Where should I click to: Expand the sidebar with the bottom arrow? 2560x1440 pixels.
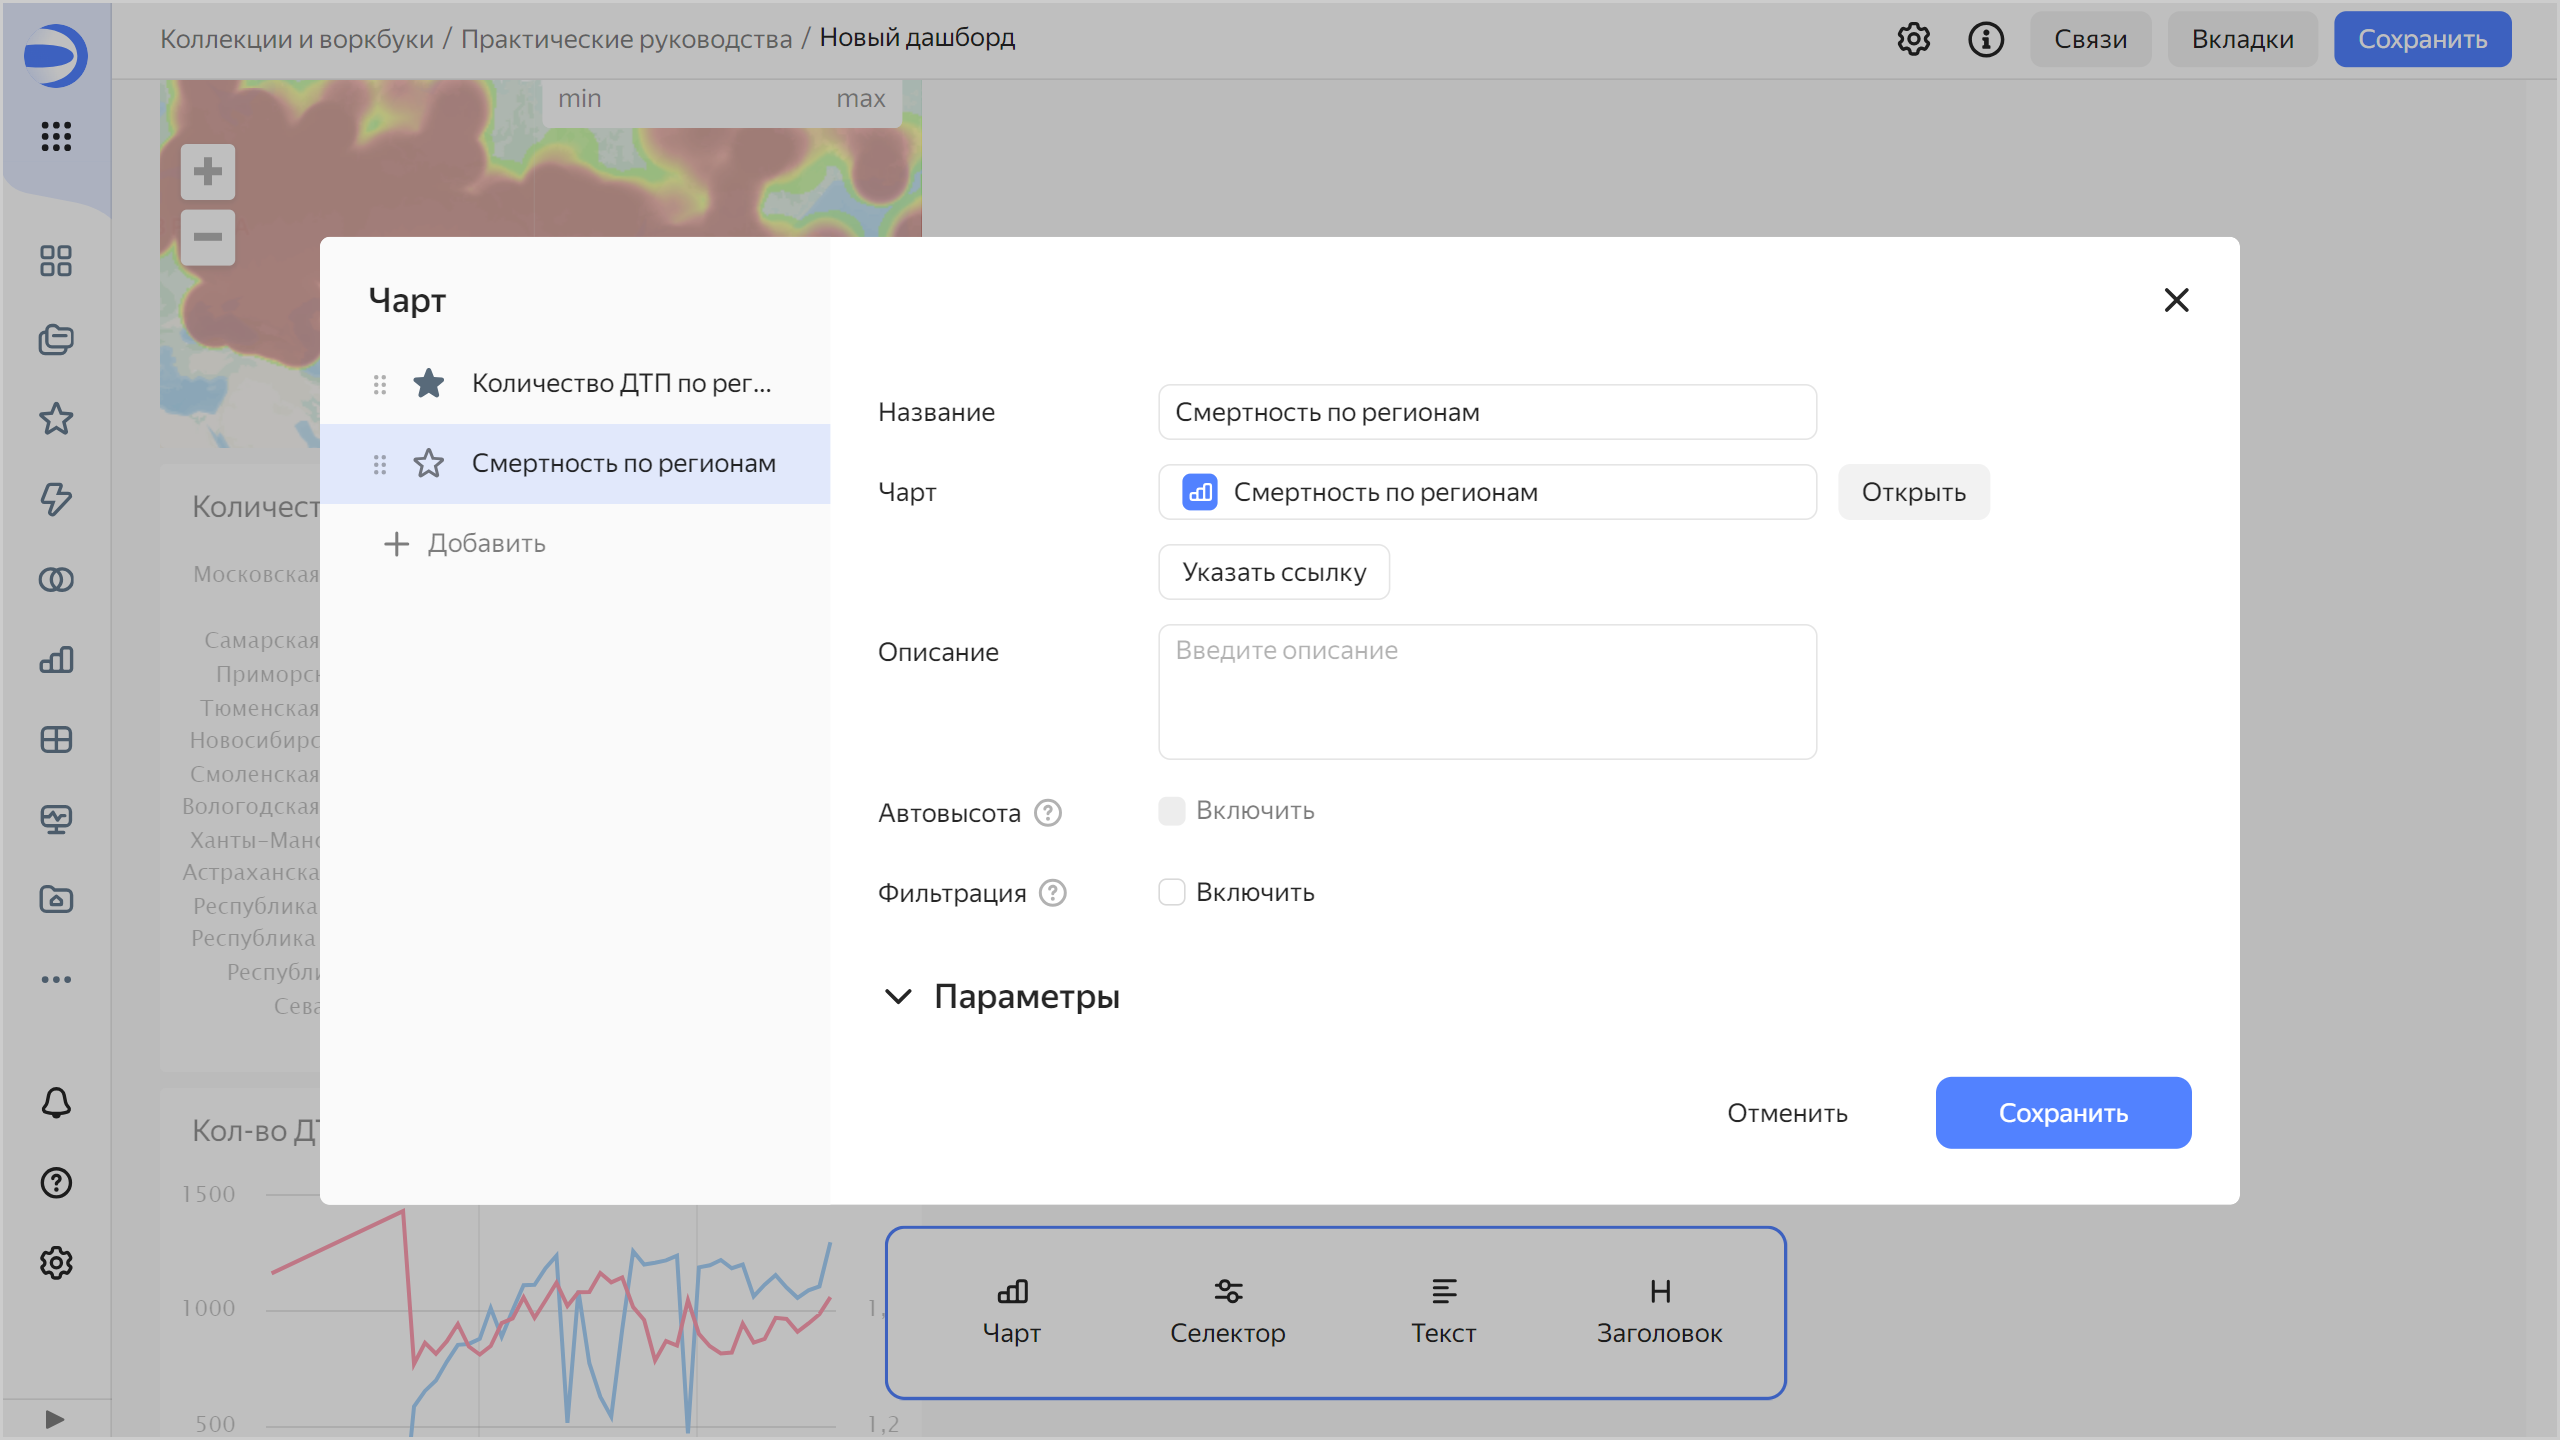point(56,1419)
